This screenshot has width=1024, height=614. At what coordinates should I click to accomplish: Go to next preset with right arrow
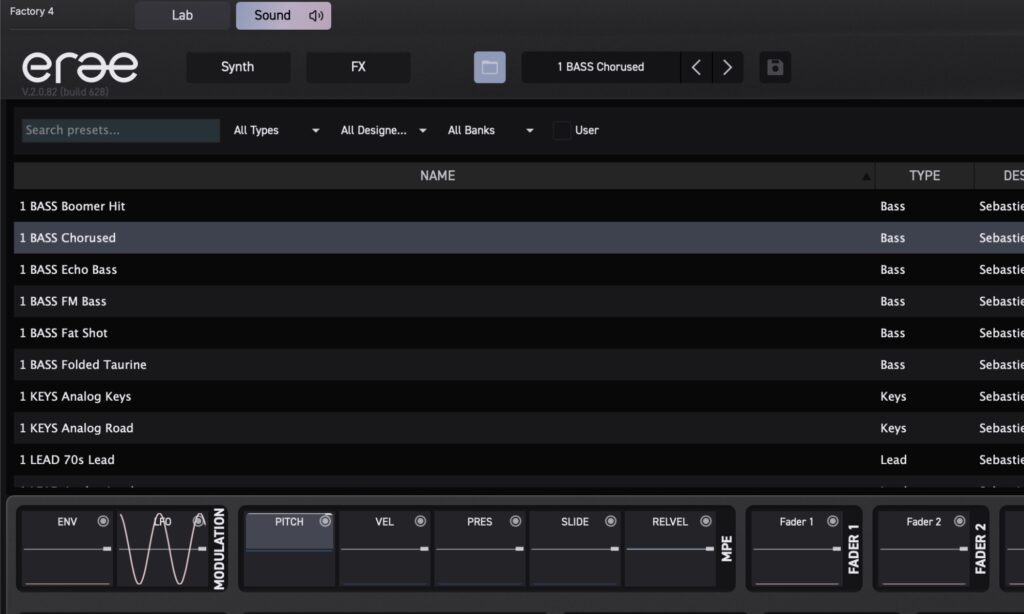coord(728,67)
